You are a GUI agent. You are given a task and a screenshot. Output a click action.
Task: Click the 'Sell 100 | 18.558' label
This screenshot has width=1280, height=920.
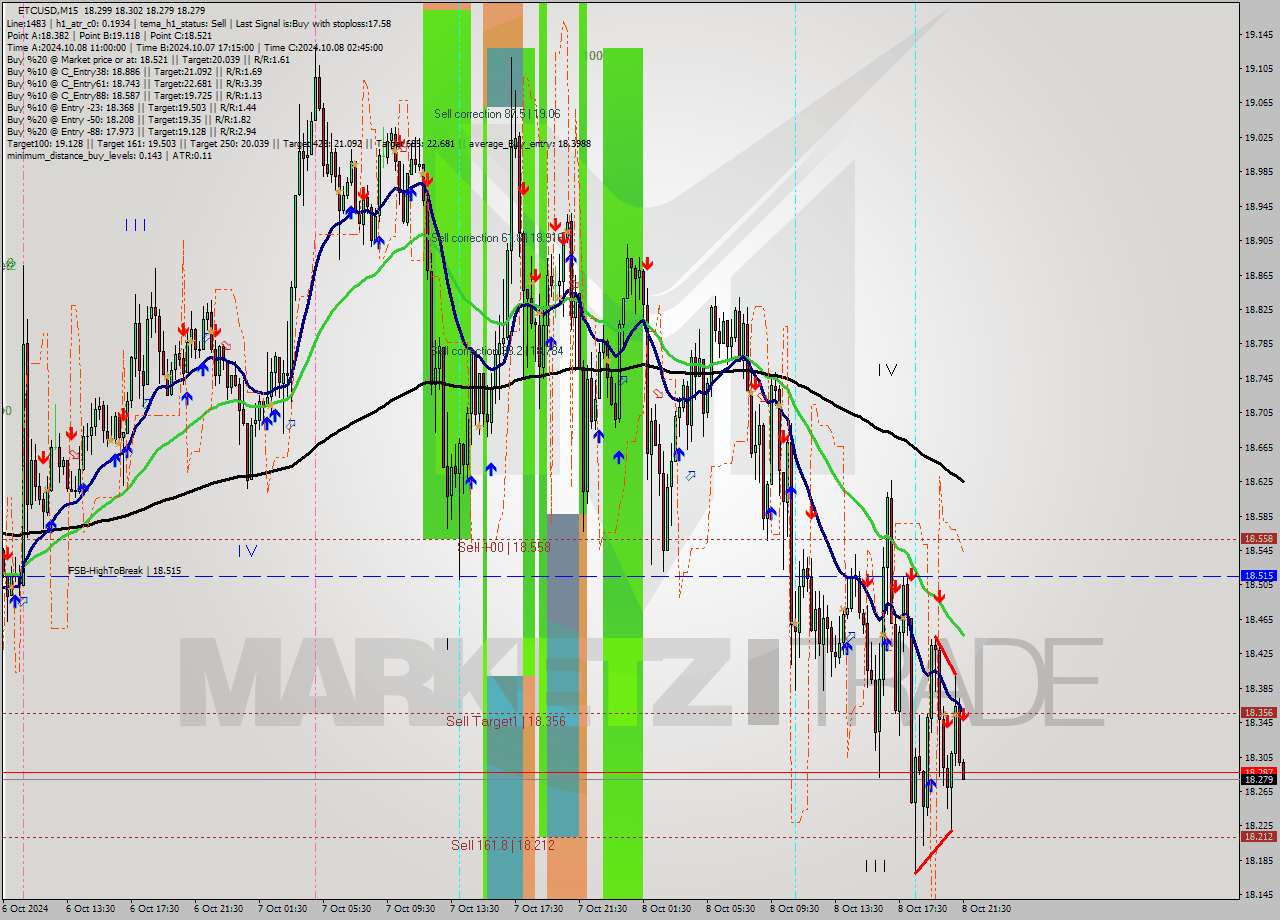coord(504,547)
